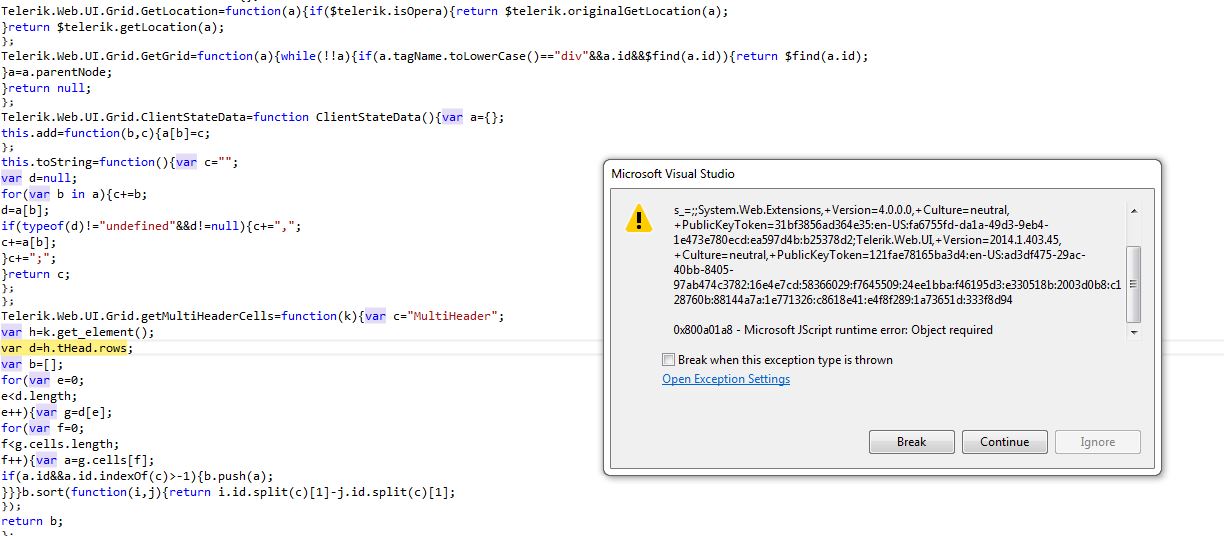Click the yellow warning icon in dialog
This screenshot has height=536, width=1224.
pyautogui.click(x=638, y=218)
